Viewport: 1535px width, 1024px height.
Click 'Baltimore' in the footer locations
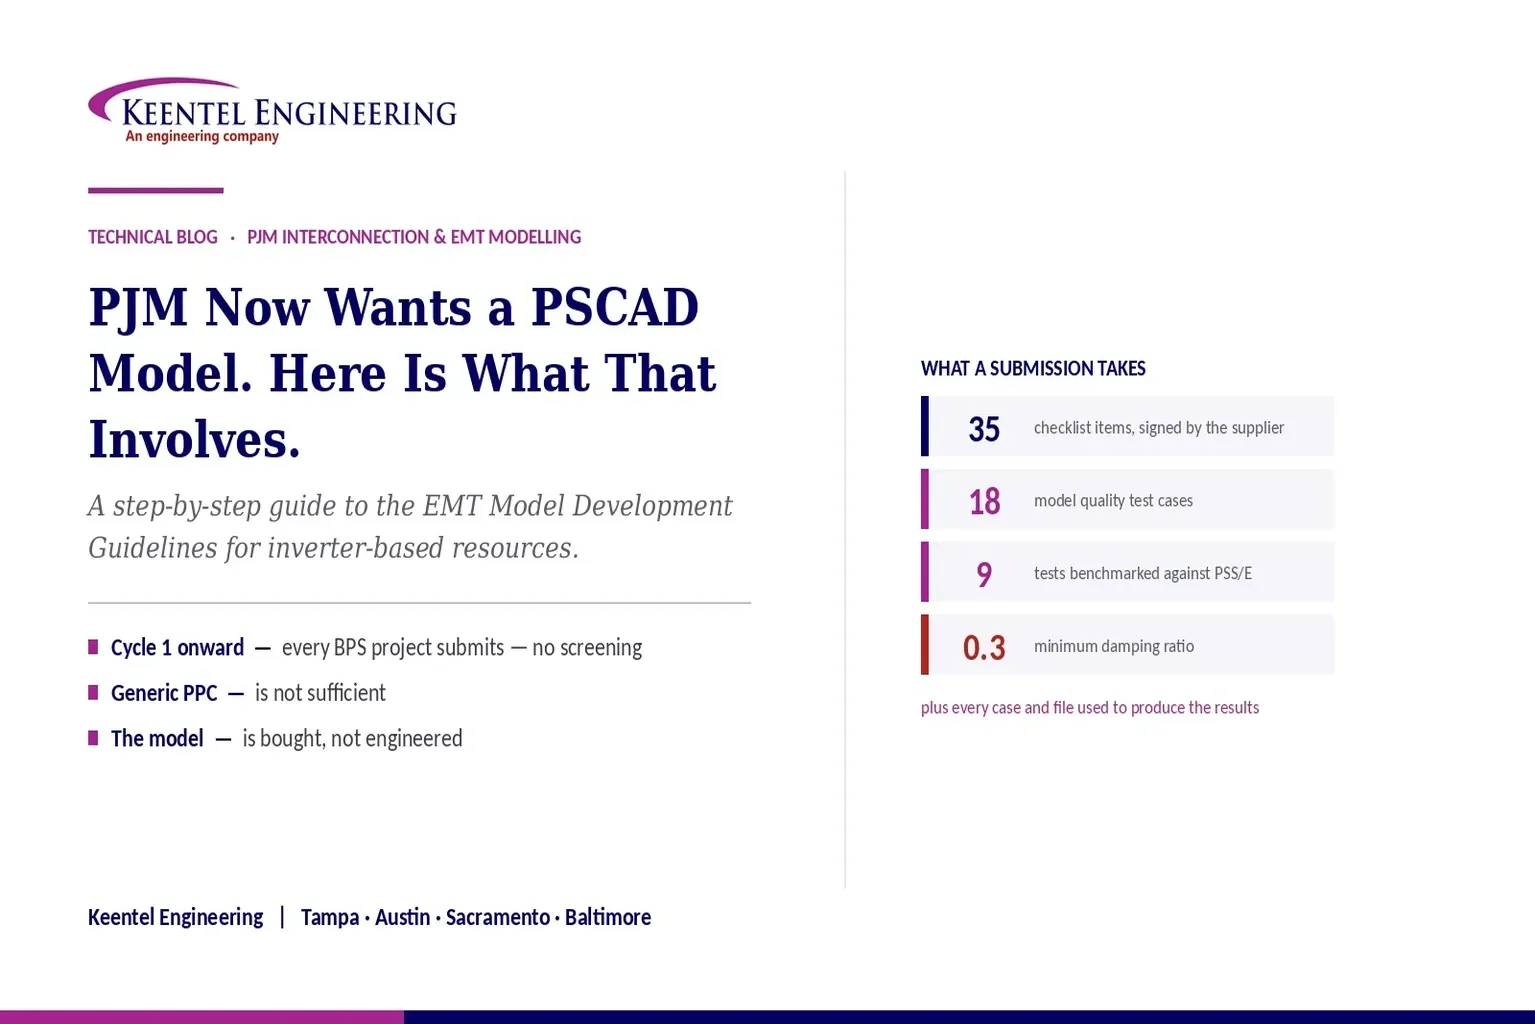[x=608, y=917]
